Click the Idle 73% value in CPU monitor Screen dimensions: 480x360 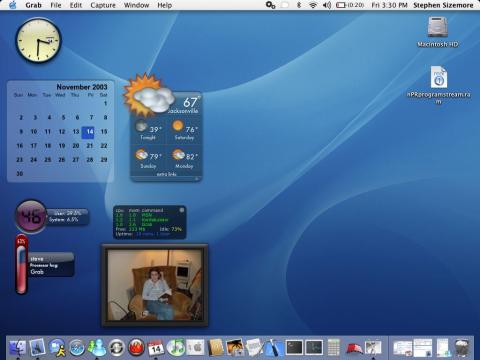tap(171, 229)
